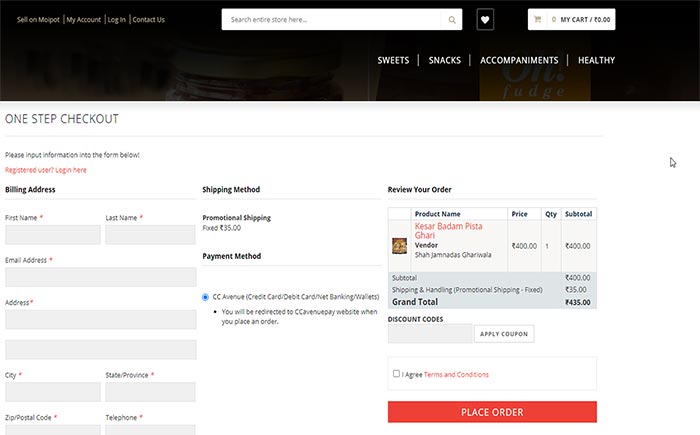Click the City field
700x435 pixels.
tap(53, 392)
